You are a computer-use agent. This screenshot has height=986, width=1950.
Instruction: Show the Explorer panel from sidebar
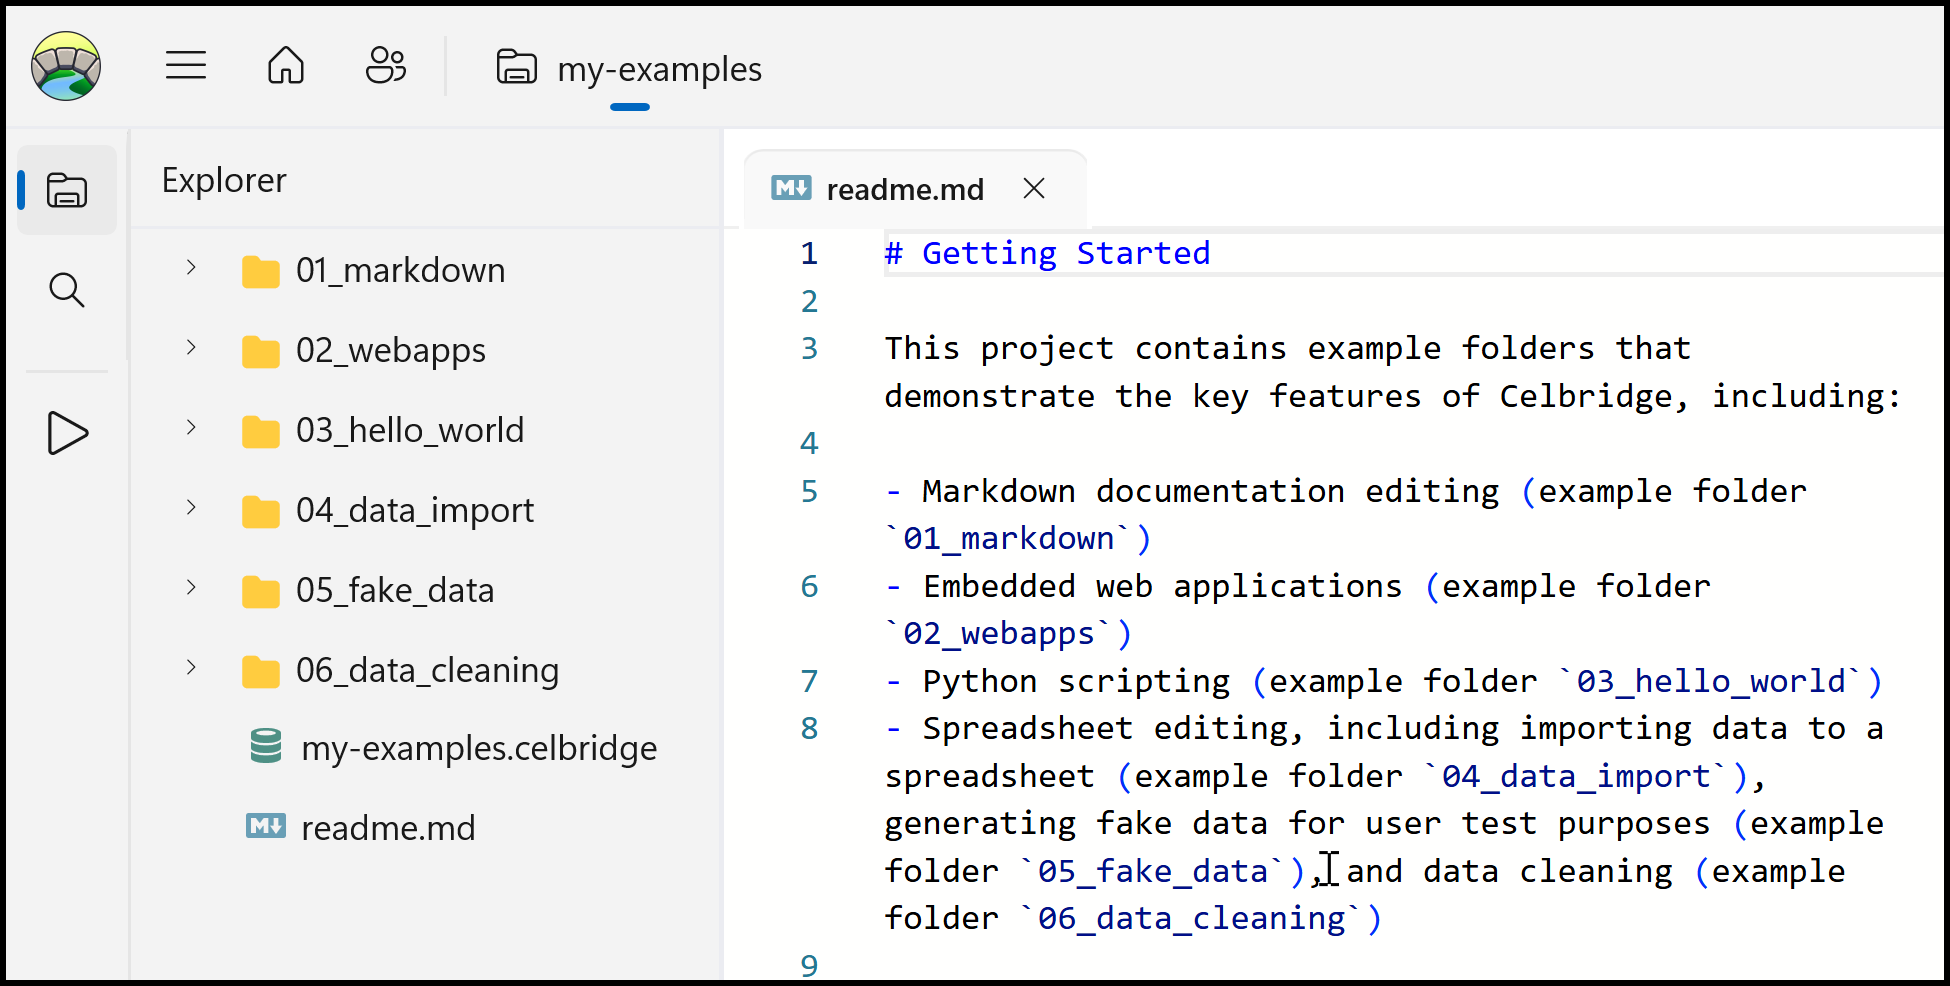[x=67, y=190]
